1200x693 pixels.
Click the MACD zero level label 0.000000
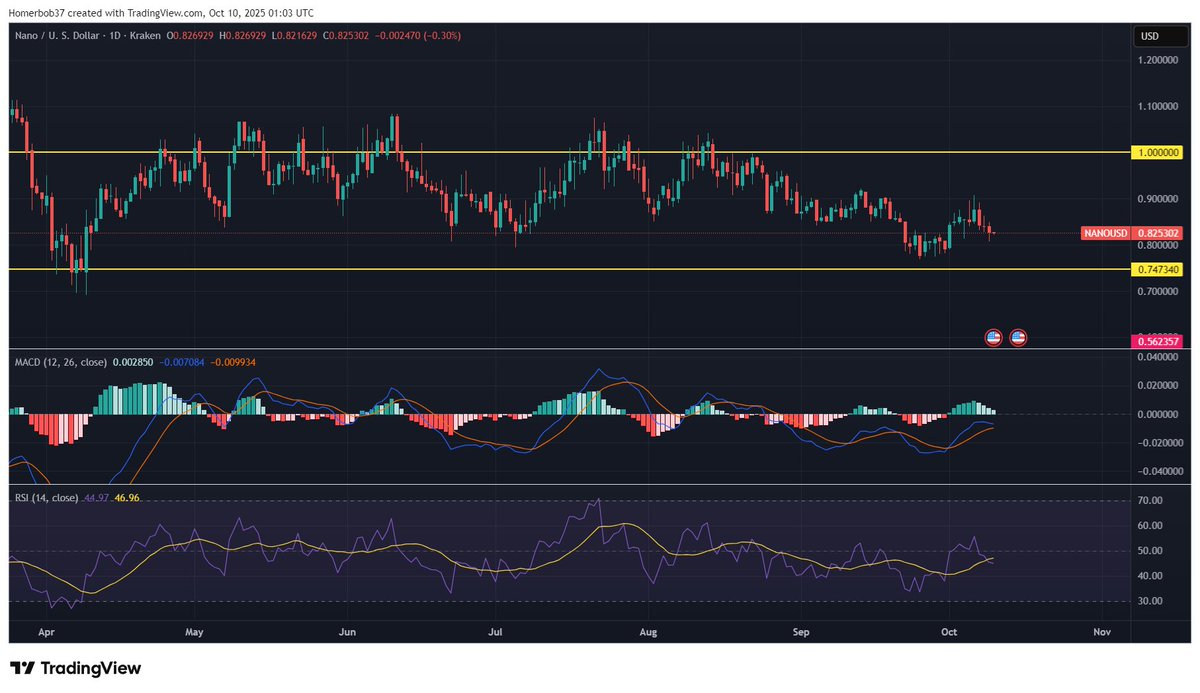(x=1160, y=414)
